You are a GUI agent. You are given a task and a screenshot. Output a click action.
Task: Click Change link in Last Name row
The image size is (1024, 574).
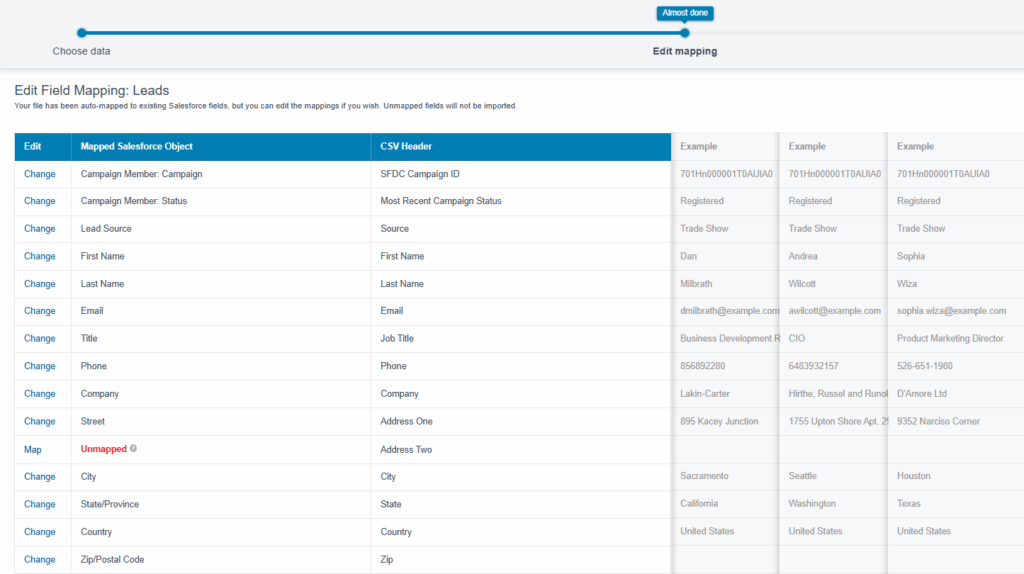[39, 283]
